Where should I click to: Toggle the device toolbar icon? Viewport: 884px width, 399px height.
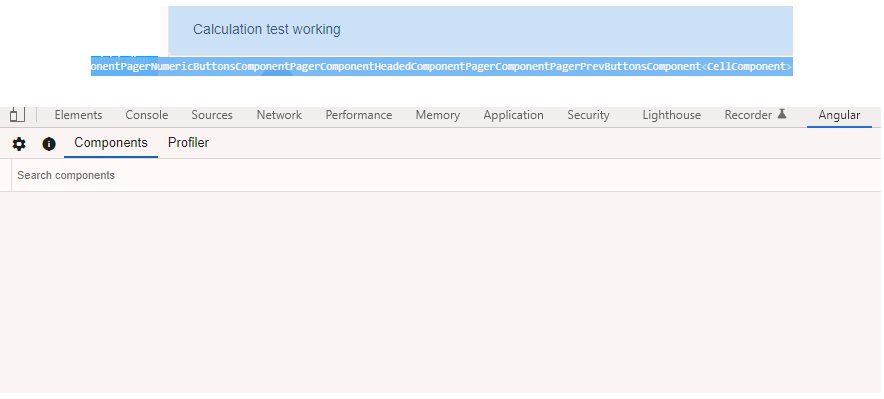(17, 115)
